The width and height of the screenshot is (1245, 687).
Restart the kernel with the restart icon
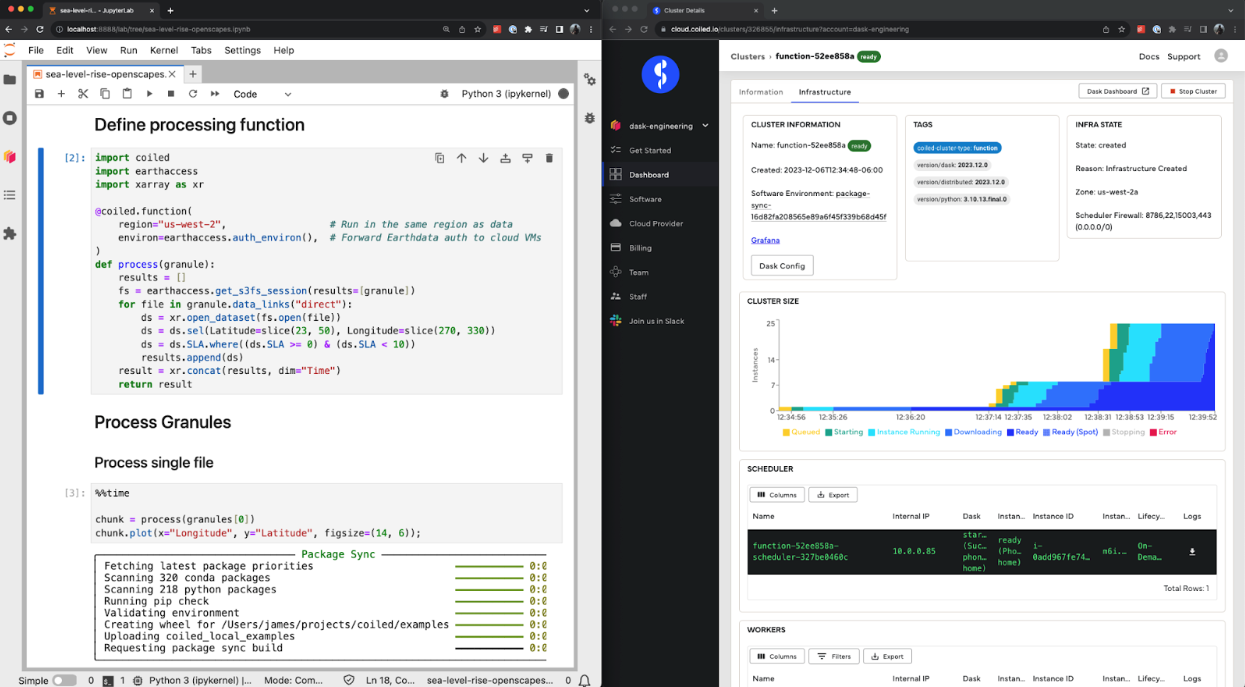pos(194,93)
